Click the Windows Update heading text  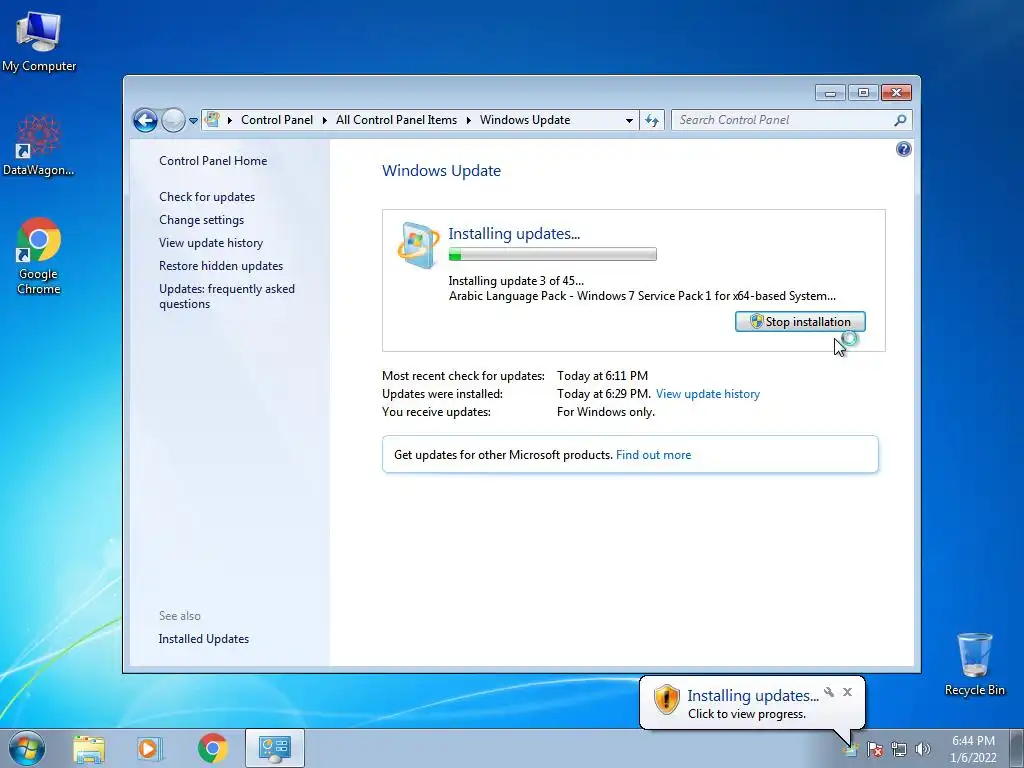click(441, 170)
